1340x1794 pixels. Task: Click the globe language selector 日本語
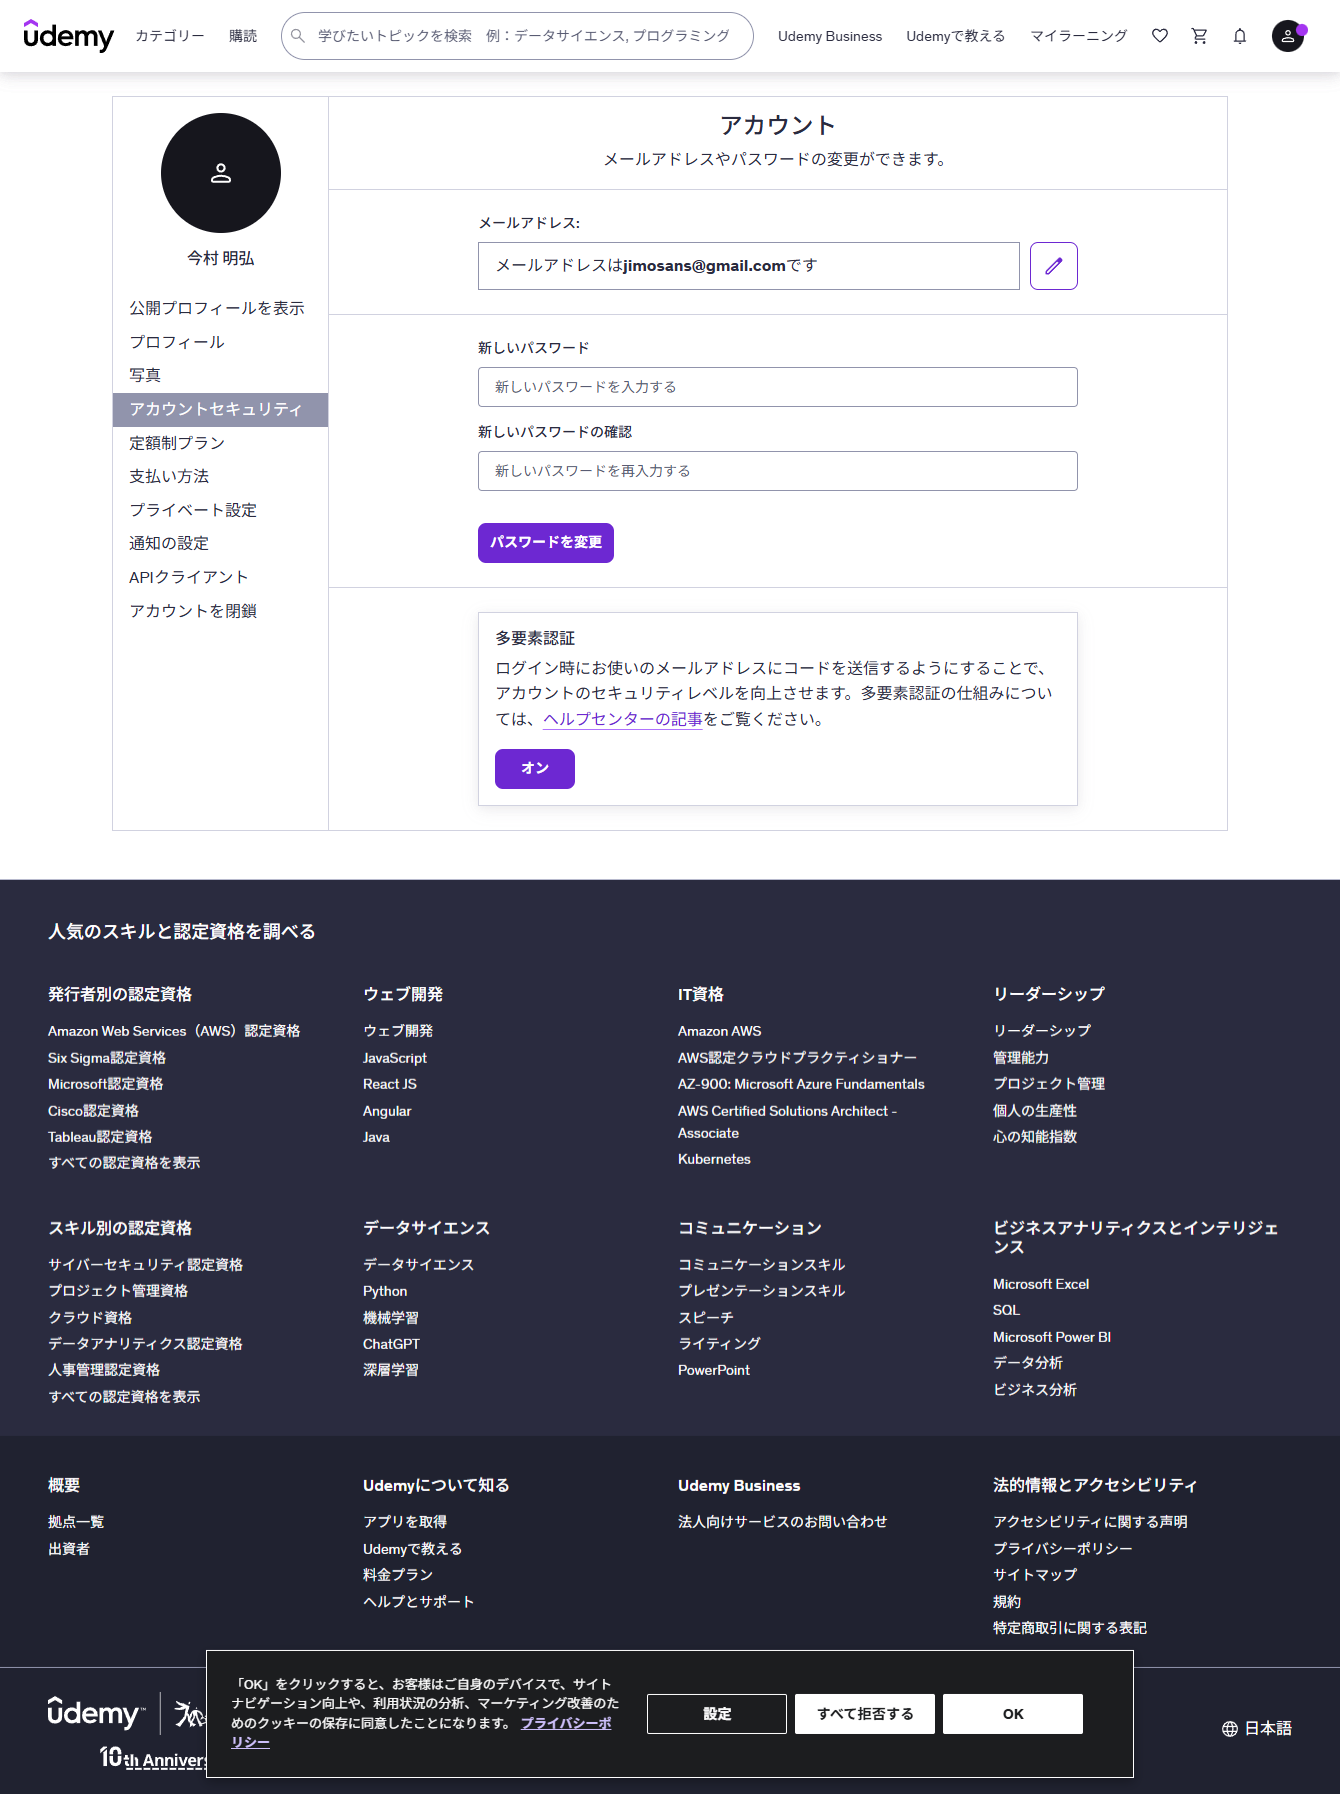(1257, 1728)
